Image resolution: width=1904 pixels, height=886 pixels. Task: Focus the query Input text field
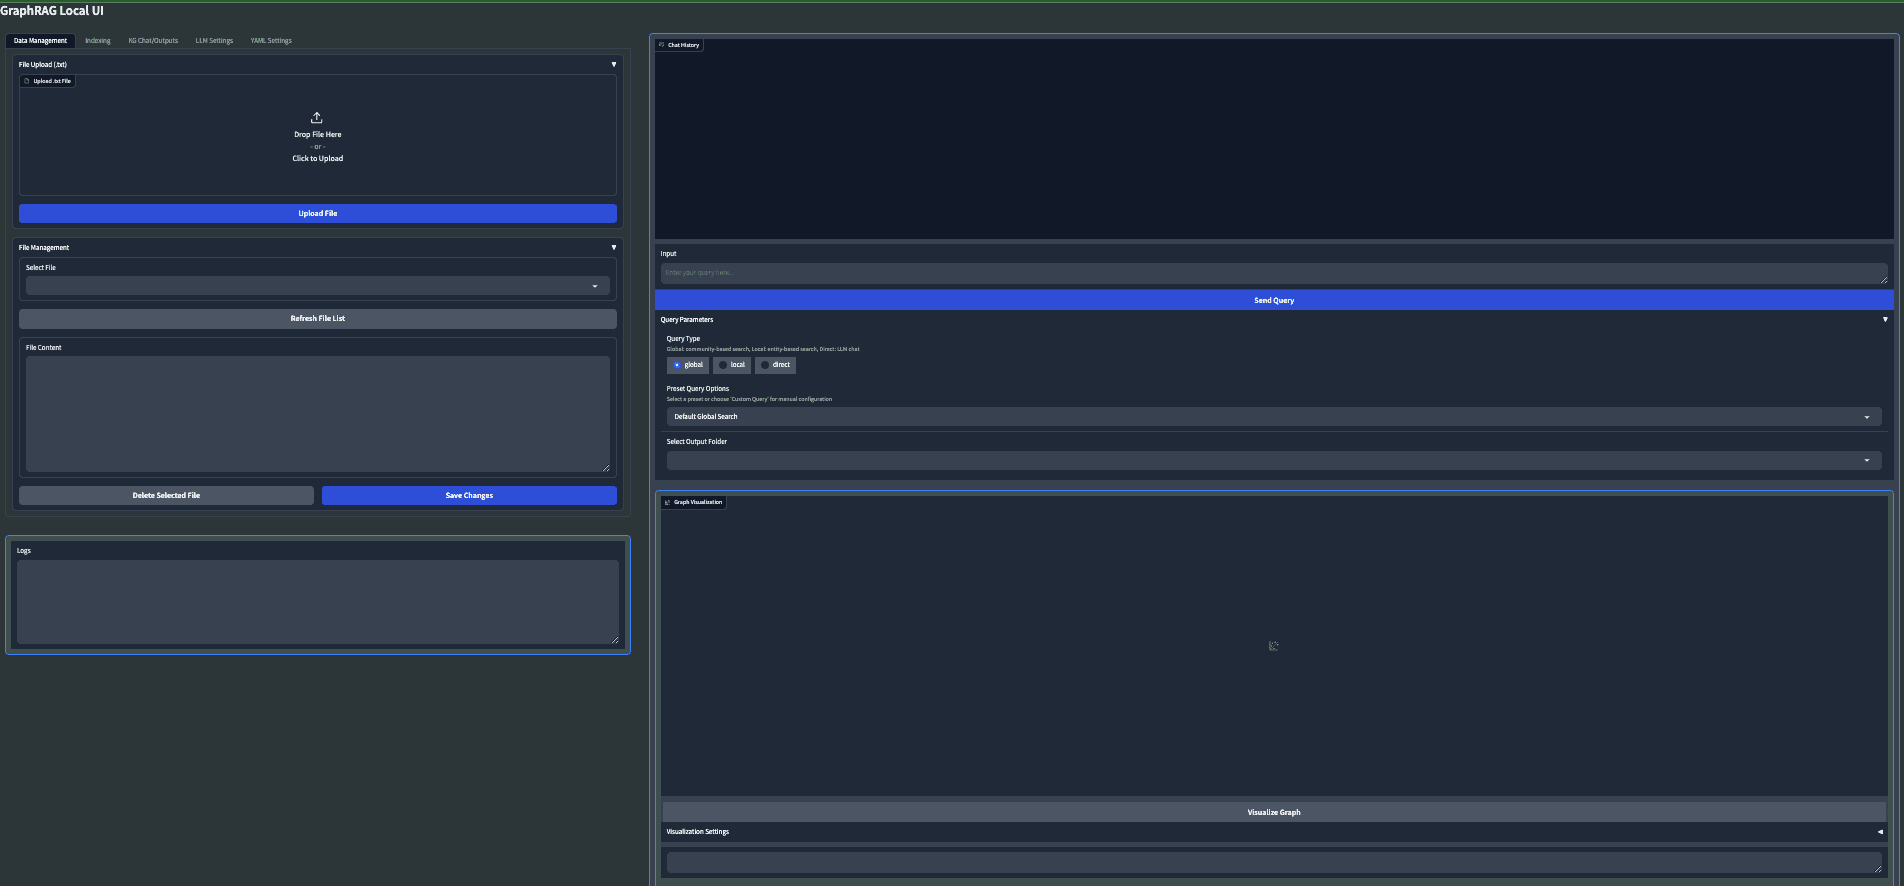pyautogui.click(x=1274, y=273)
